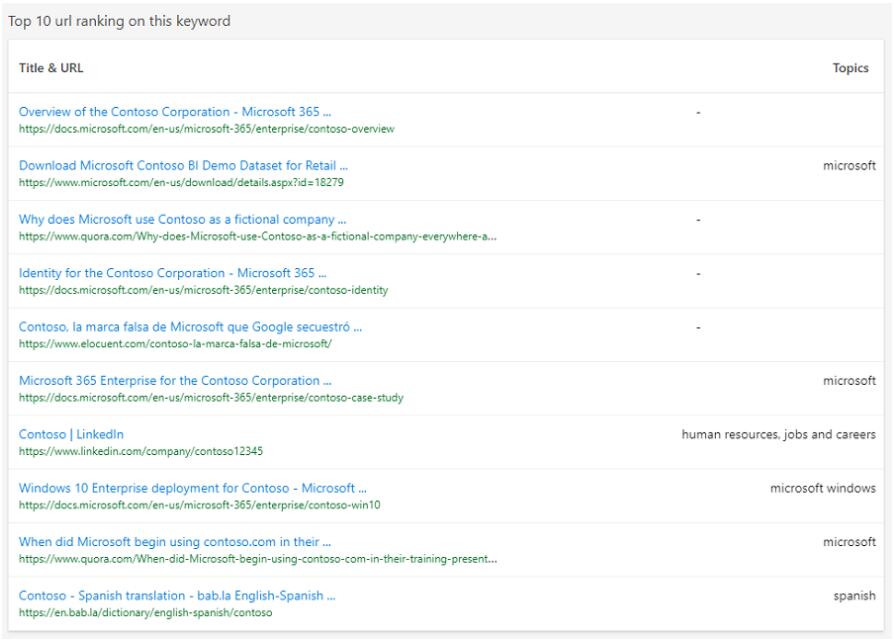
Task: Click the linkedin.com/company/contoso12345 URL
Action: click(141, 451)
